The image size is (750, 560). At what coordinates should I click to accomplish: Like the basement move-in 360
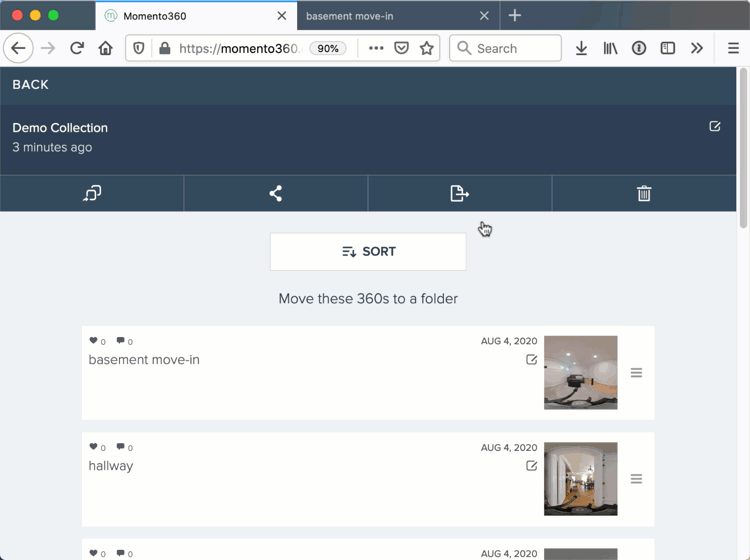[x=93, y=340]
